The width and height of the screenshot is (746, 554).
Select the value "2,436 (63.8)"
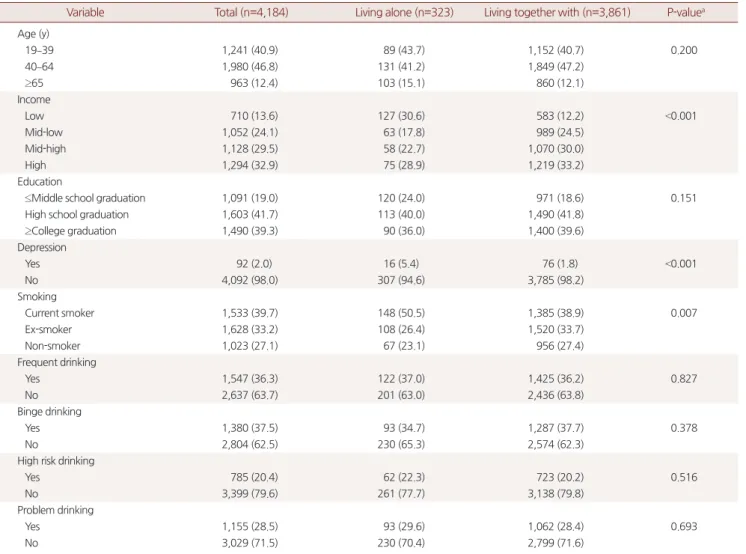click(556, 395)
